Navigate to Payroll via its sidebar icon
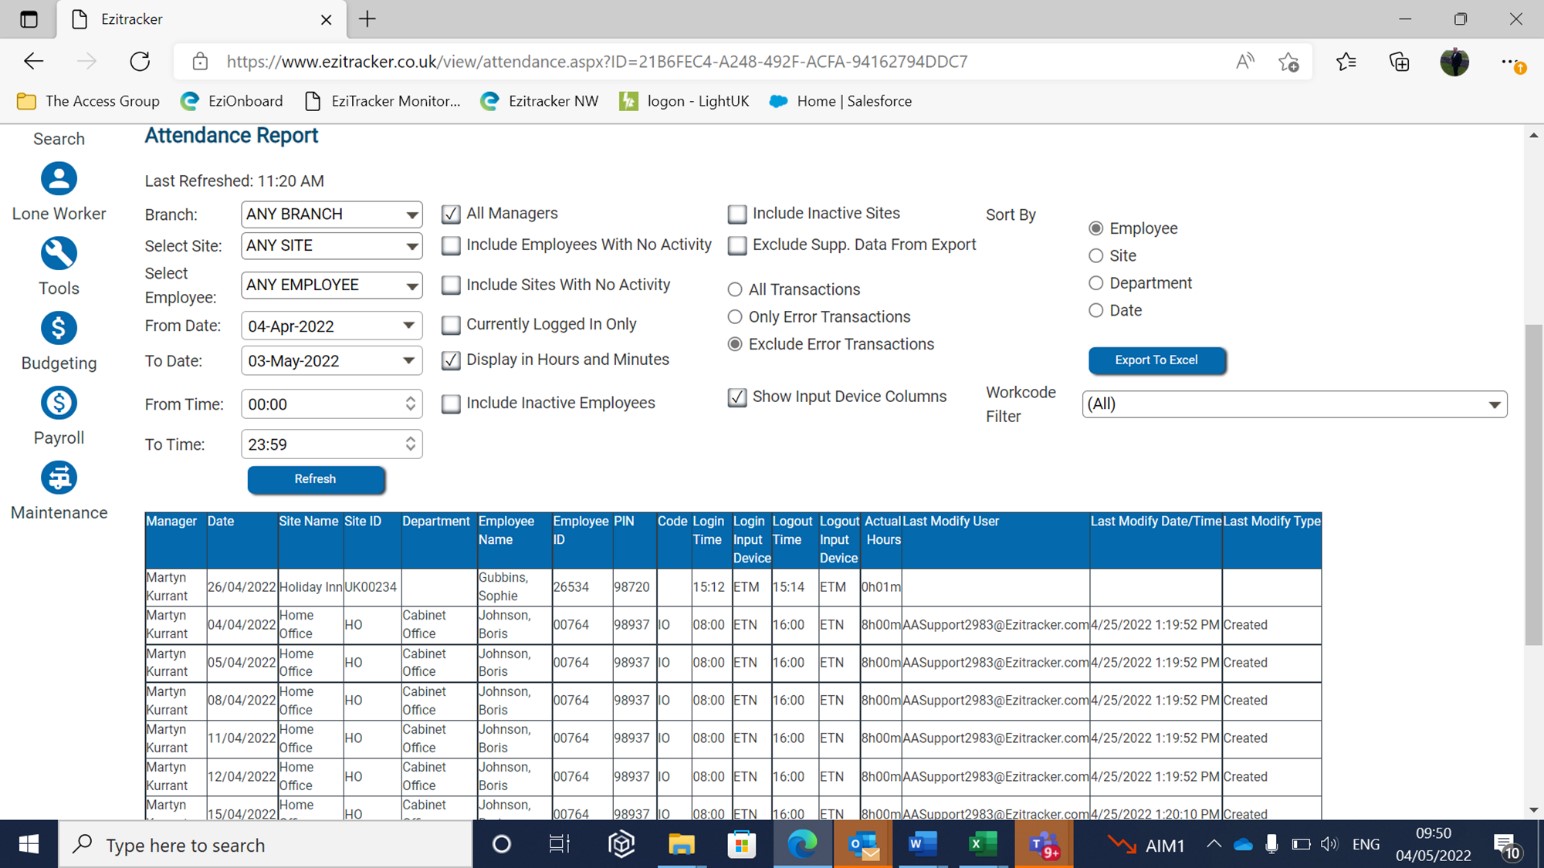Screen dimensions: 1544x868 58,413
